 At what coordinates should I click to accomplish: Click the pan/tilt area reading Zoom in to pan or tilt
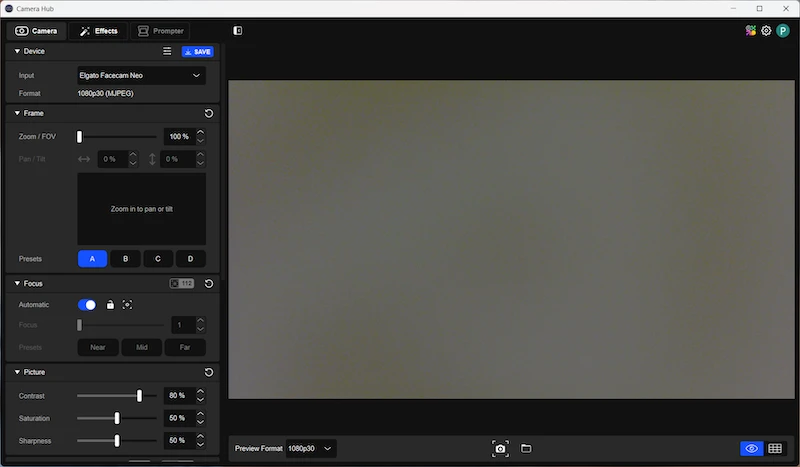pos(141,209)
